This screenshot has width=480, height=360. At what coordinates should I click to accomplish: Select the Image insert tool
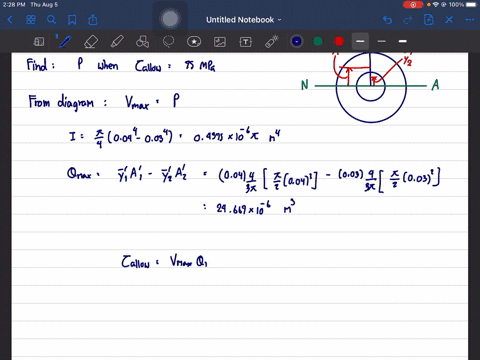point(220,42)
